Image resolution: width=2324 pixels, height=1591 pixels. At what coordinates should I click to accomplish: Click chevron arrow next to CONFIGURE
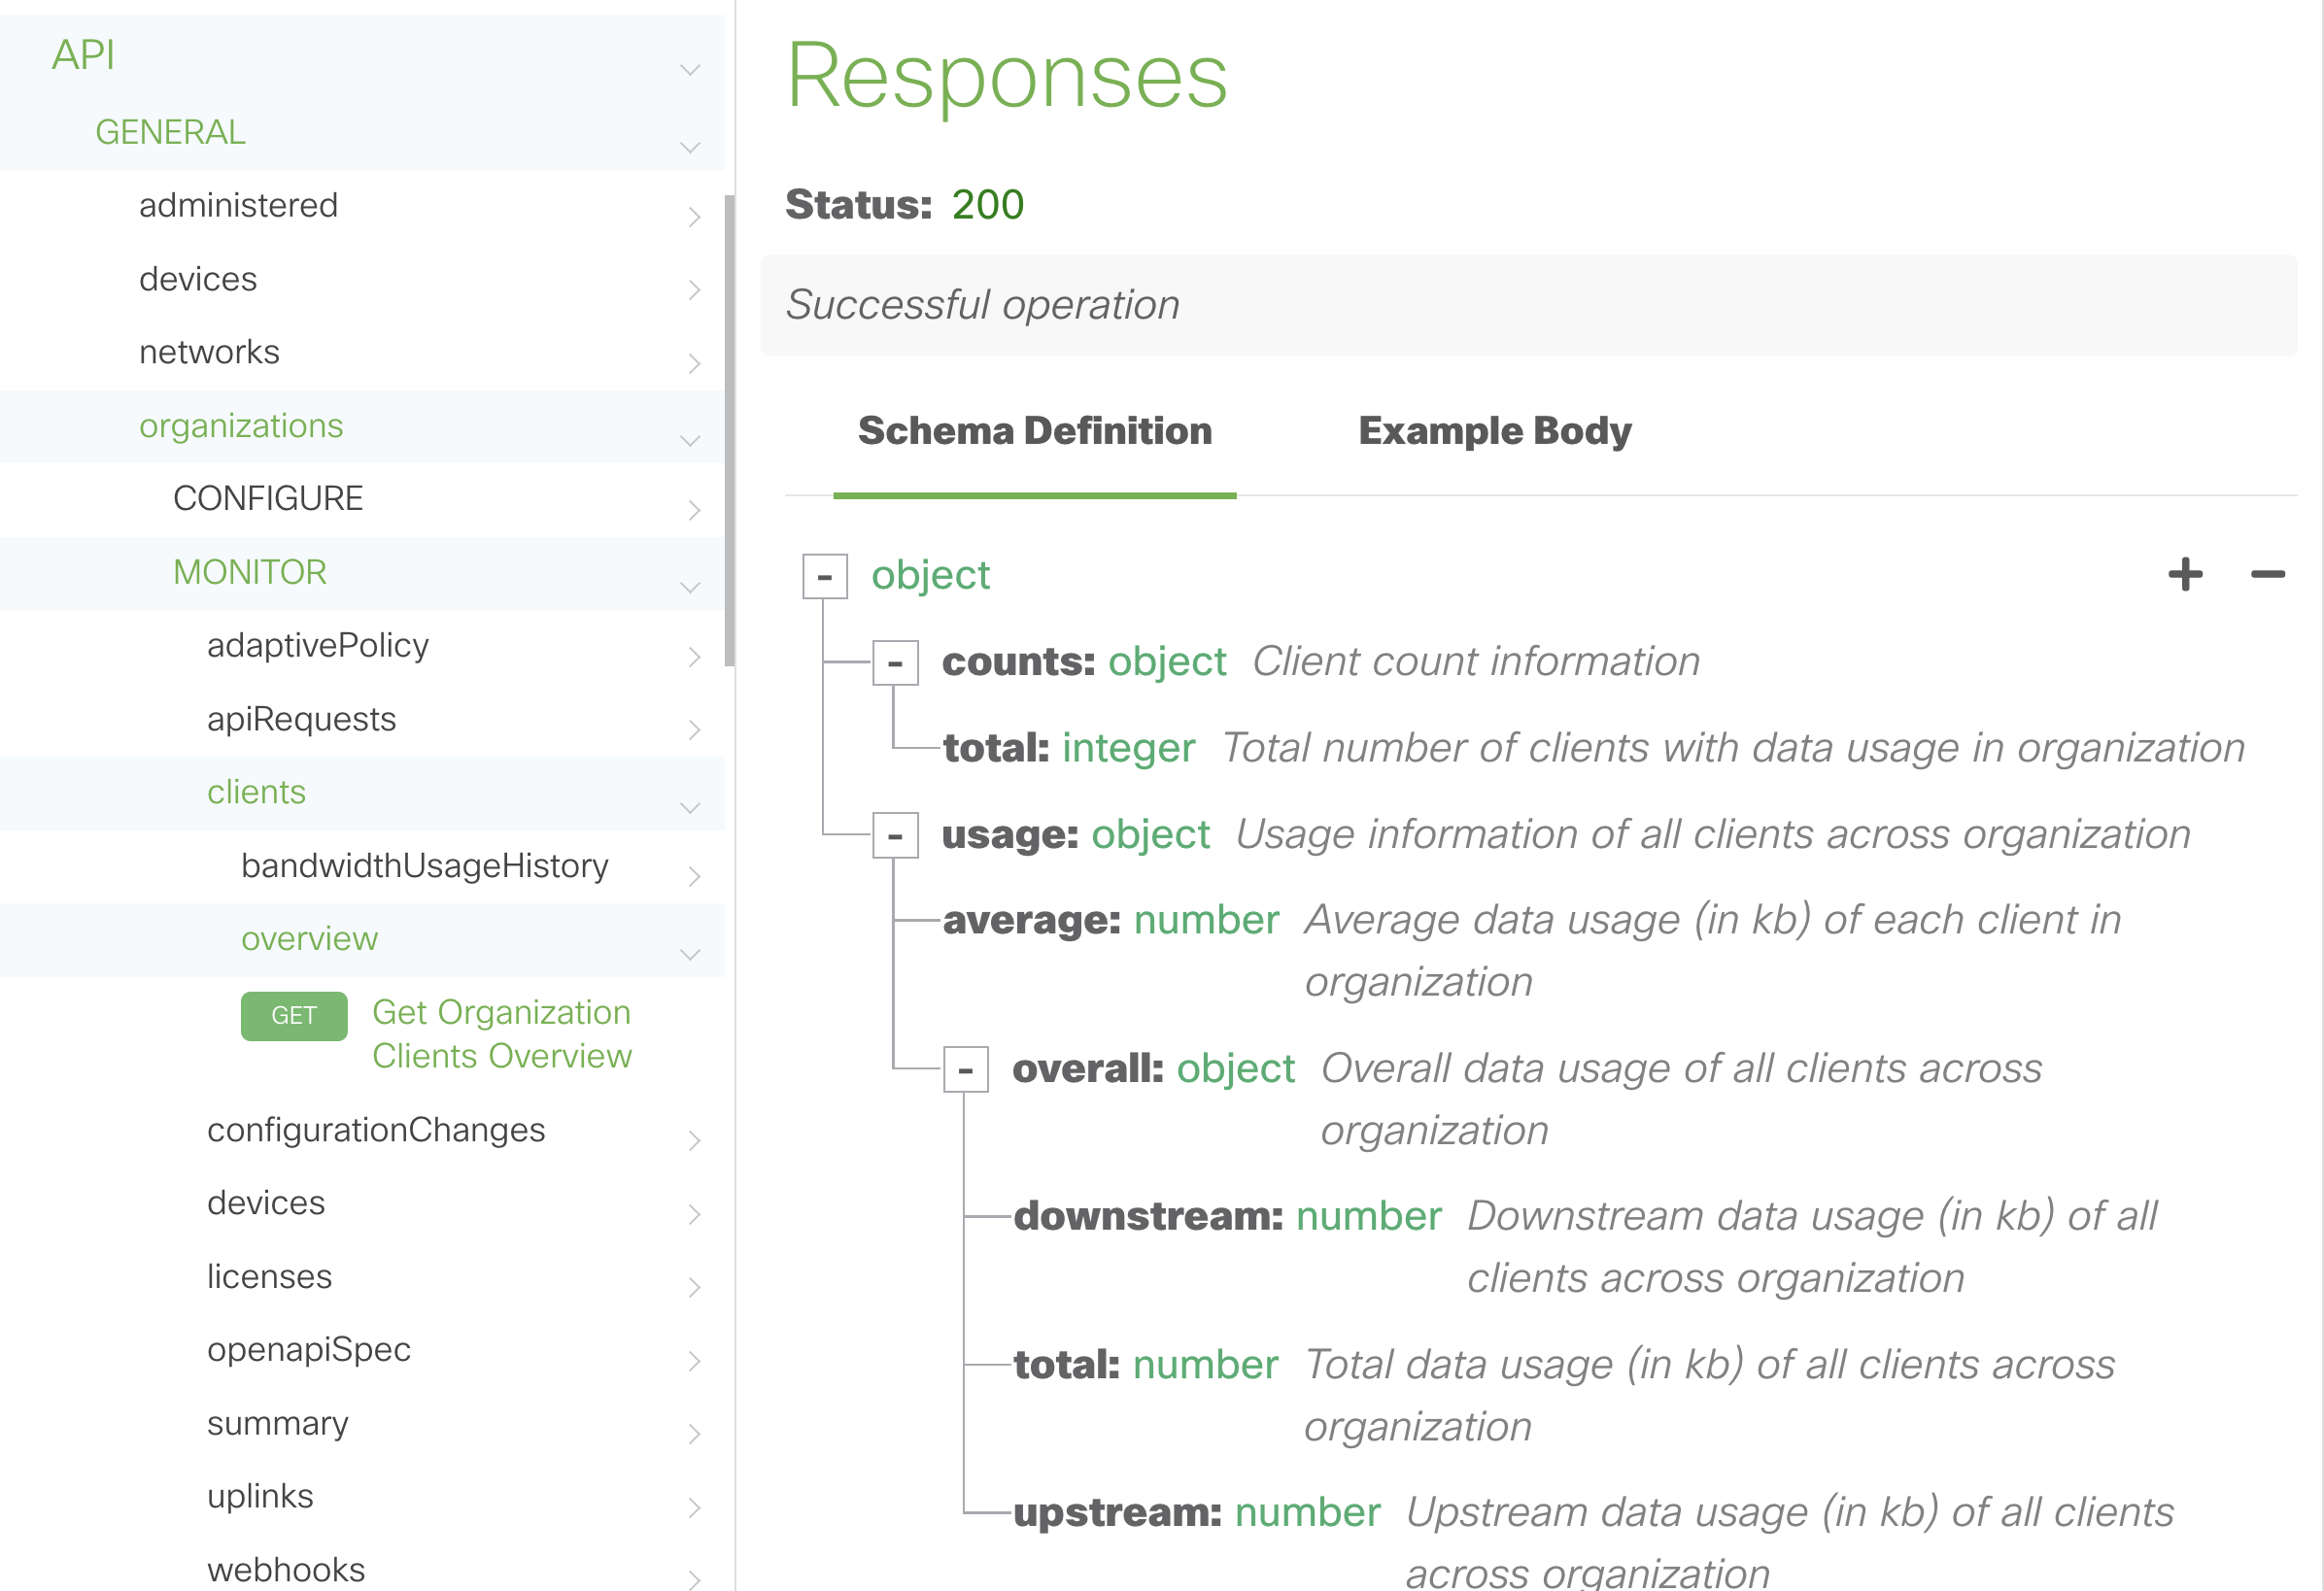694,510
